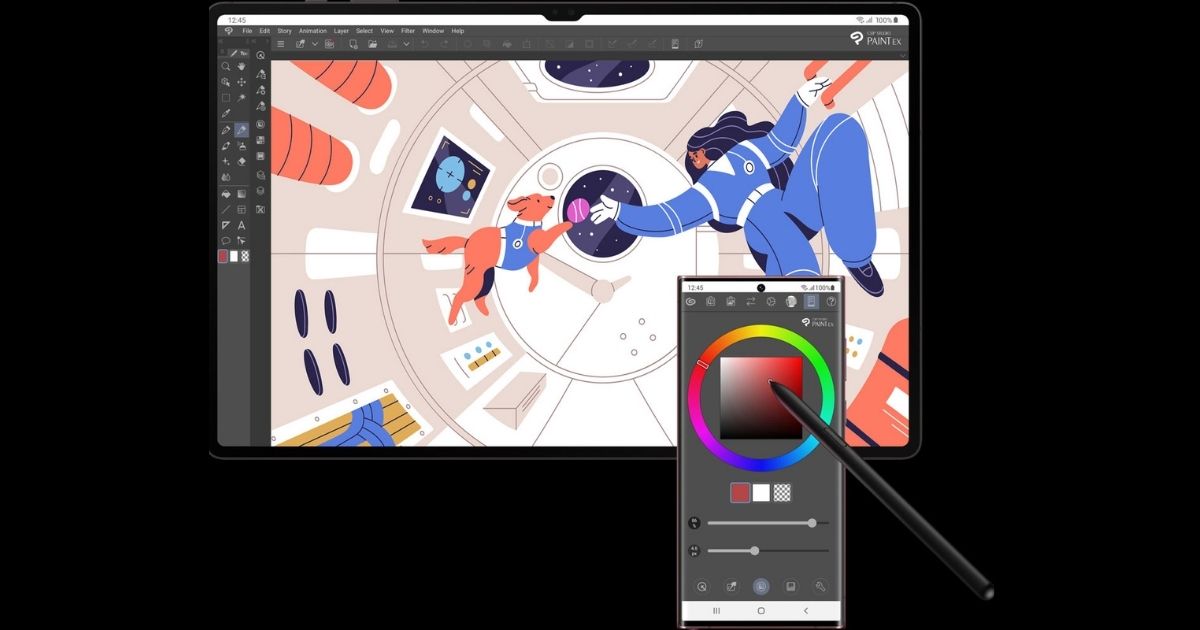Select transparent color swatch on phone
The image size is (1200, 630).
pos(783,492)
